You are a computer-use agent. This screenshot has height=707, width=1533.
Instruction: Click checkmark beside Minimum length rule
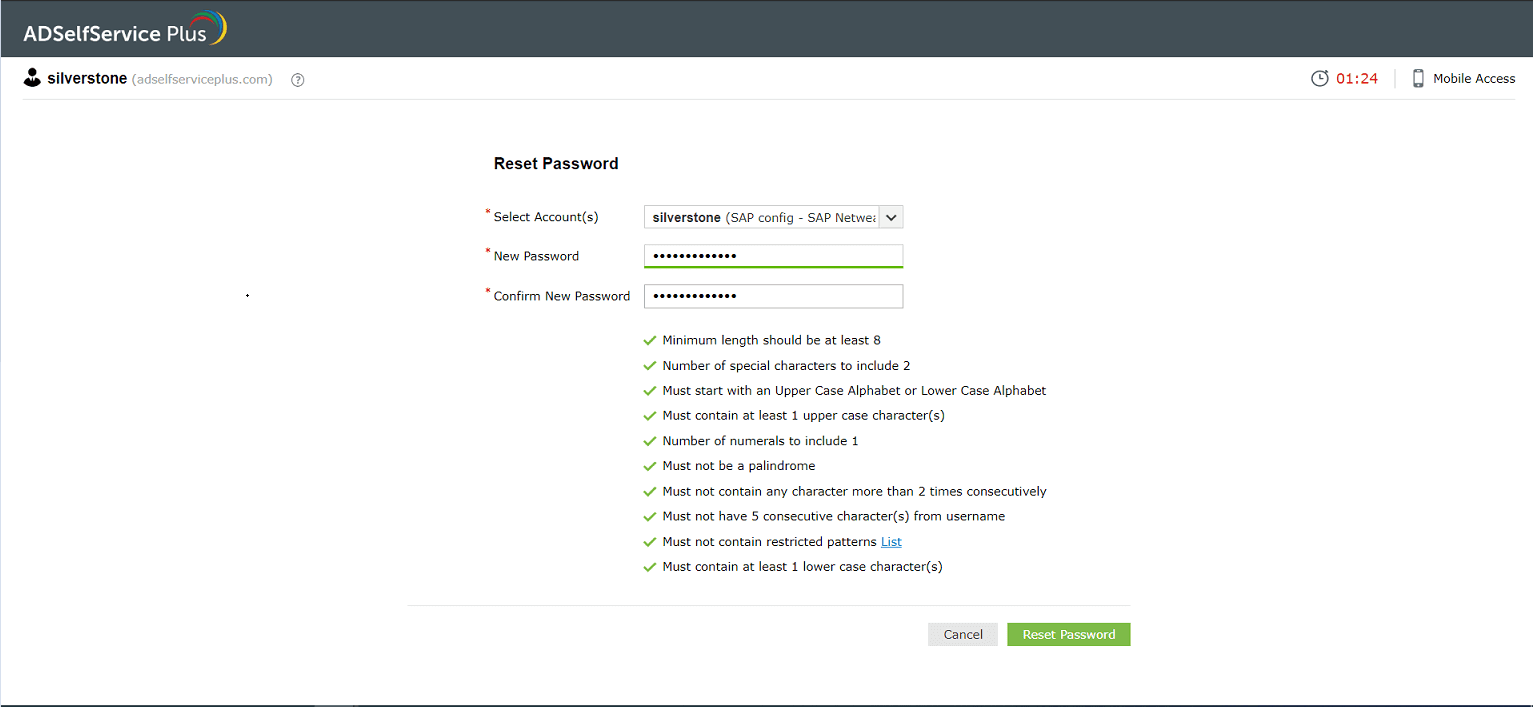650,341
